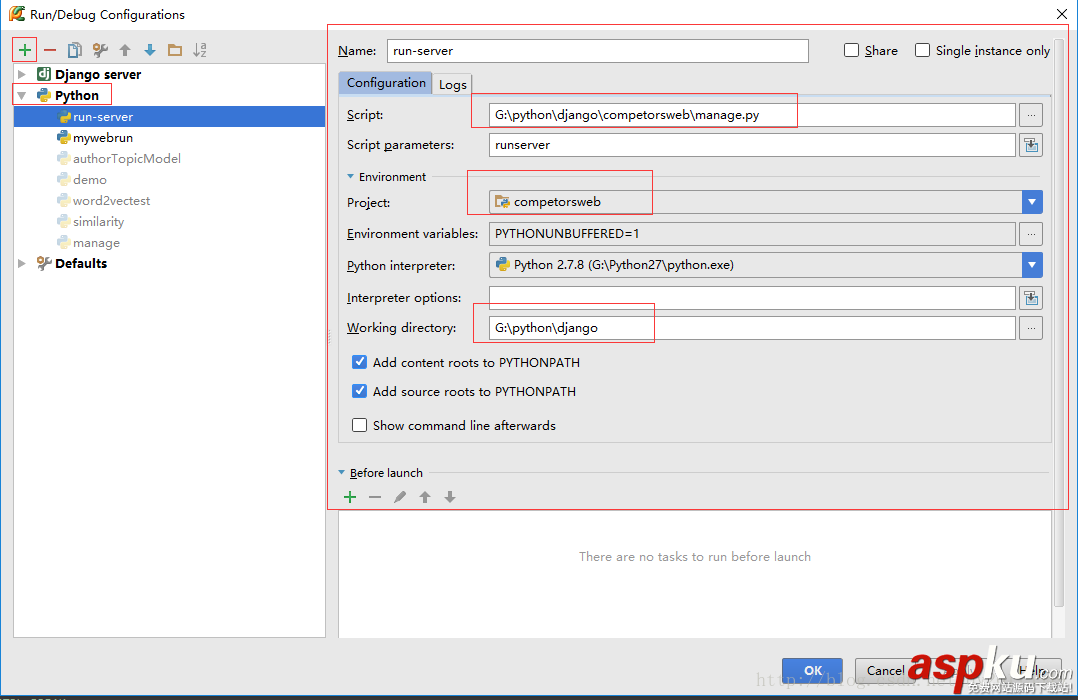Move configuration up in toolbar

click(x=125, y=50)
